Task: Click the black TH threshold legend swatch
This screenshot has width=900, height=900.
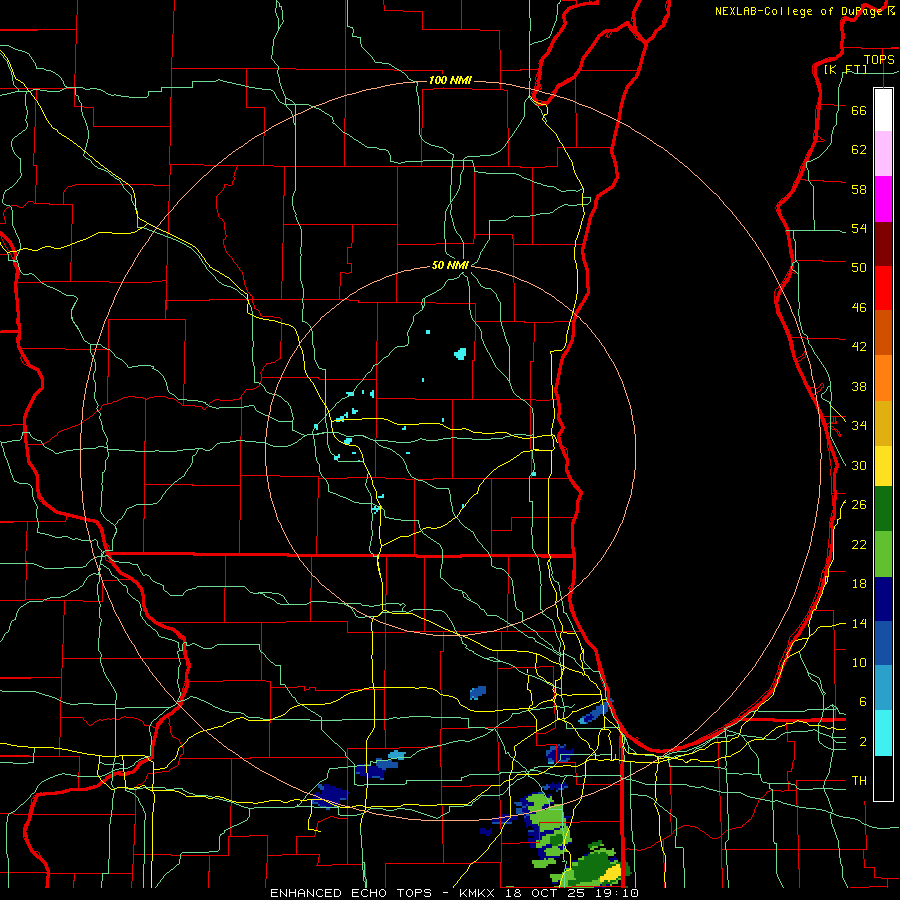Action: tap(883, 778)
